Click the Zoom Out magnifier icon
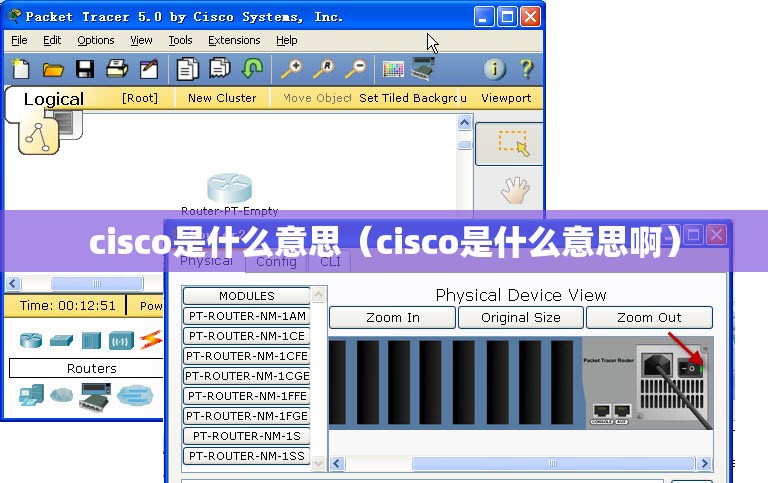 tap(356, 69)
